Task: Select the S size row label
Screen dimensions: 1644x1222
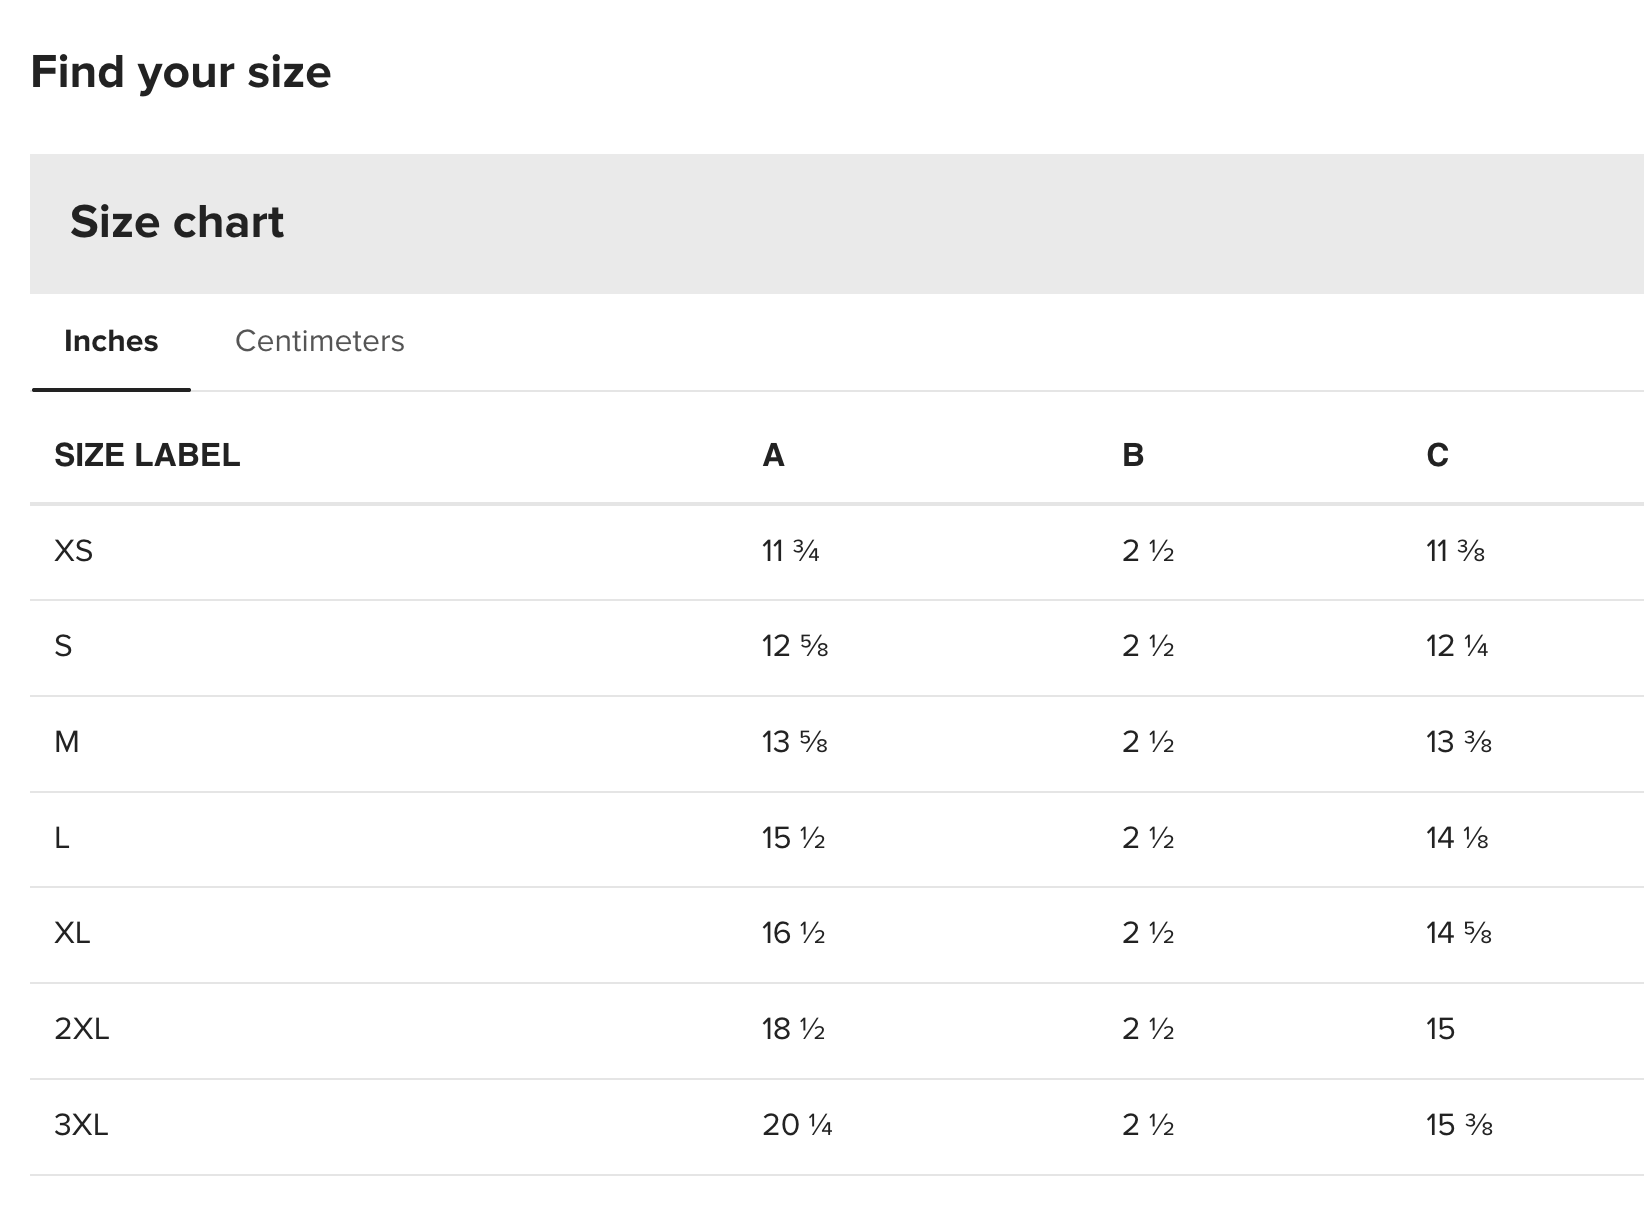Action: (x=63, y=646)
